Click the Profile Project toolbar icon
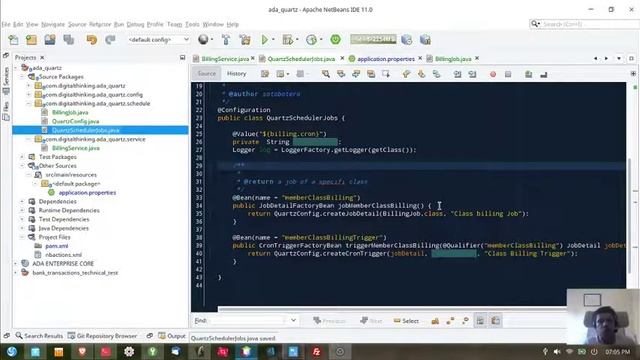The width and height of the screenshot is (640, 360). pyautogui.click(x=311, y=40)
